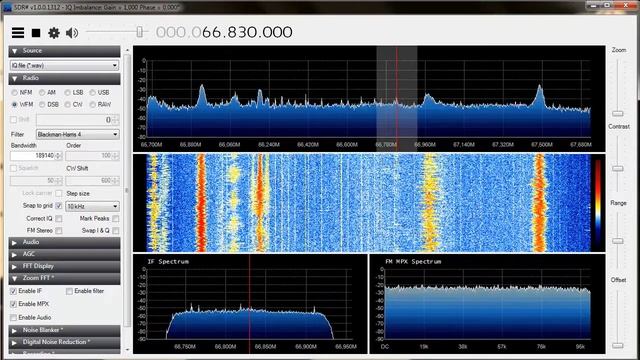This screenshot has width=640, height=360.
Task: Adjust the Contrast slider handle
Action: click(618, 169)
